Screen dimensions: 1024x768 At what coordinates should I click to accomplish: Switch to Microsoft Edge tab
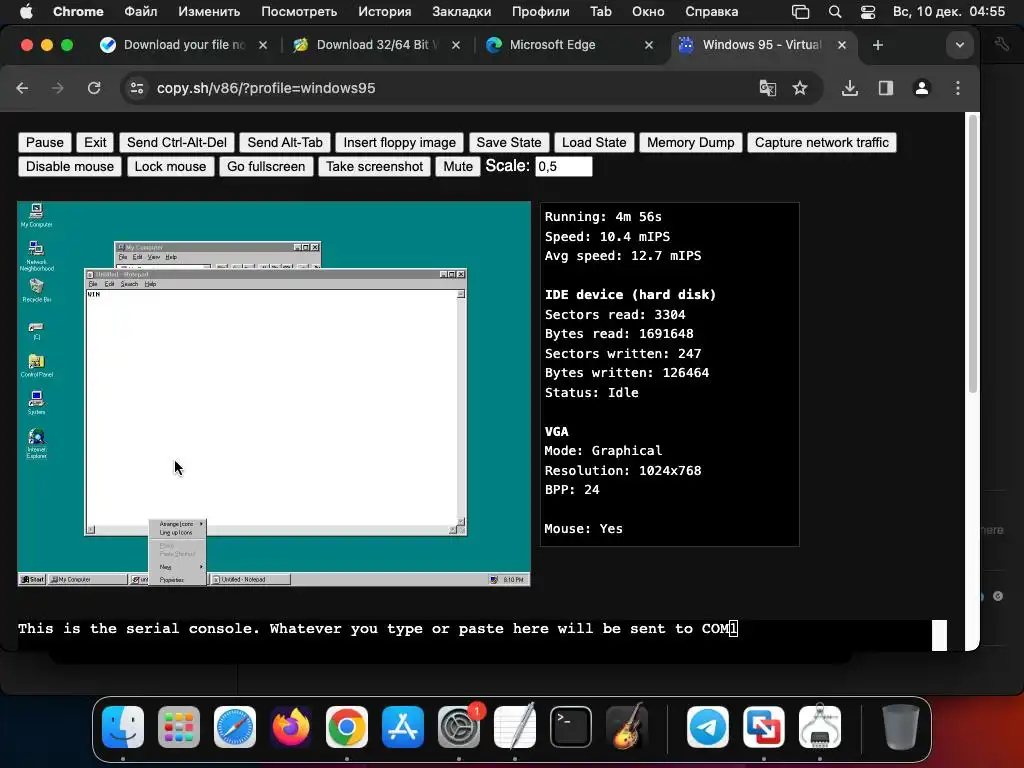[569, 45]
